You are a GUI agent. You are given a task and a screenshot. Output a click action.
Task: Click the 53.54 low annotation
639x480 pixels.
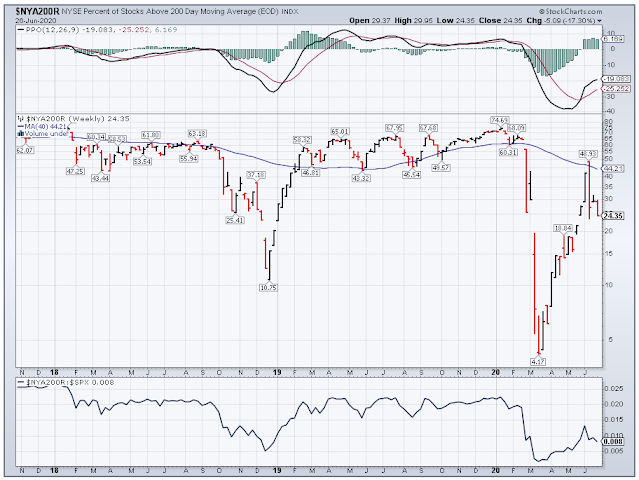[142, 161]
